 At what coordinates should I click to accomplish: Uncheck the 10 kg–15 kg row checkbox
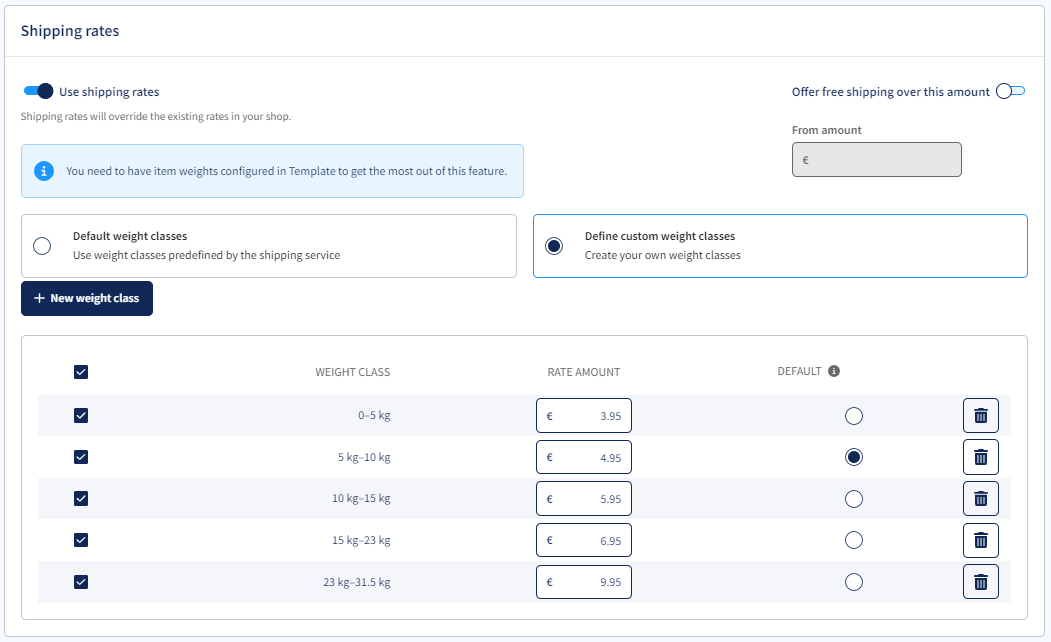81,499
